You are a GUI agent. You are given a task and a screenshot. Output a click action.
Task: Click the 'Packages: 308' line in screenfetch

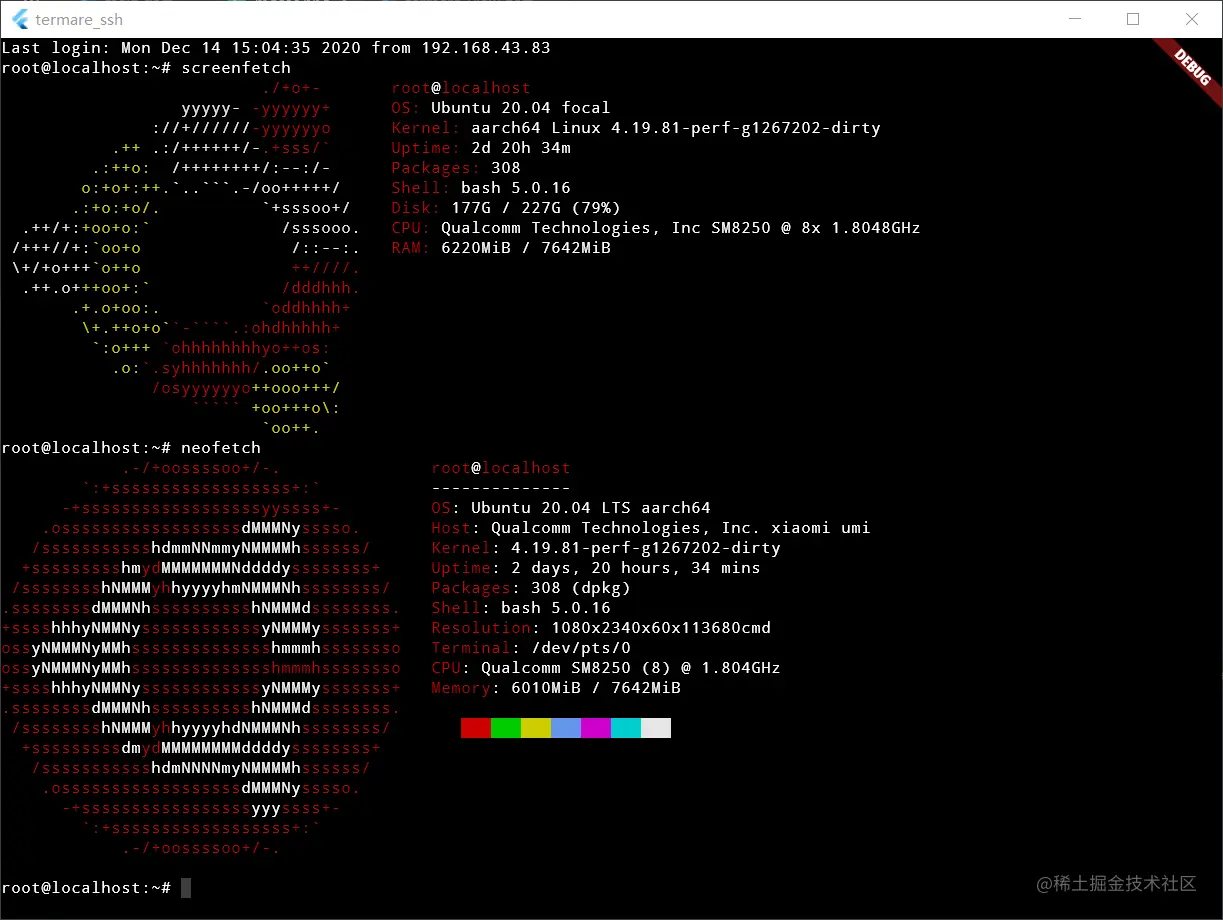coord(456,168)
